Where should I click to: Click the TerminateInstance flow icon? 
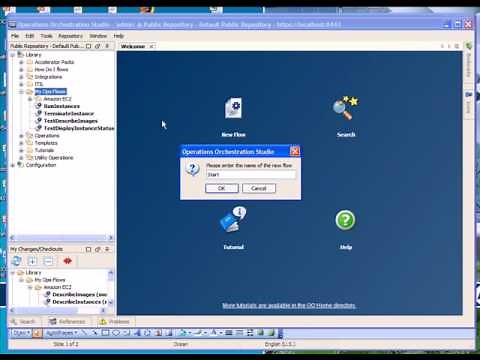[x=39, y=113]
